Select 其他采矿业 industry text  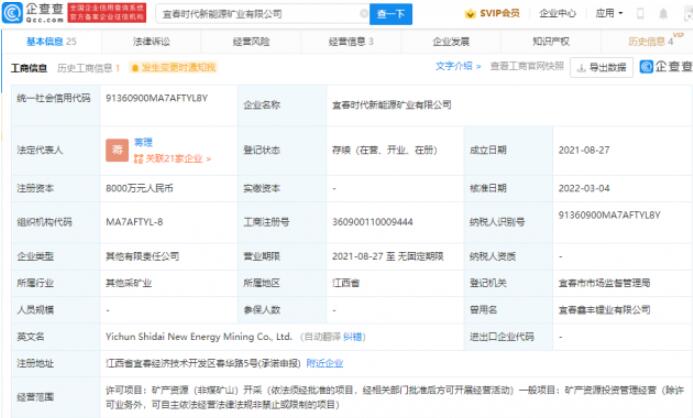(129, 283)
